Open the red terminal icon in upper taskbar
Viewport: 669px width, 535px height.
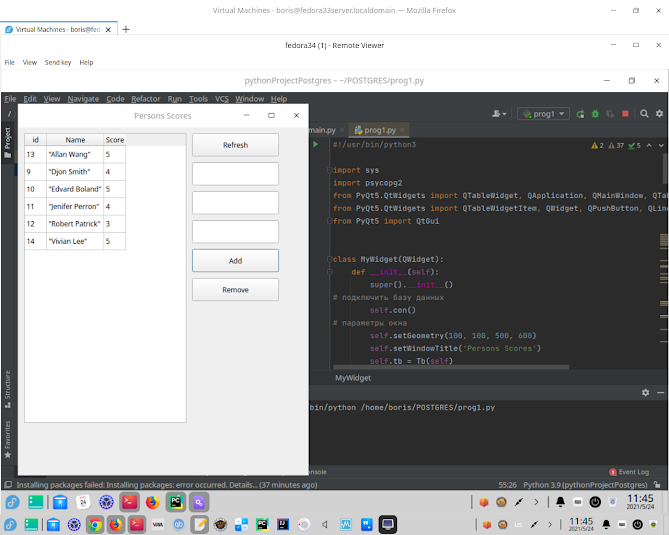pos(129,502)
